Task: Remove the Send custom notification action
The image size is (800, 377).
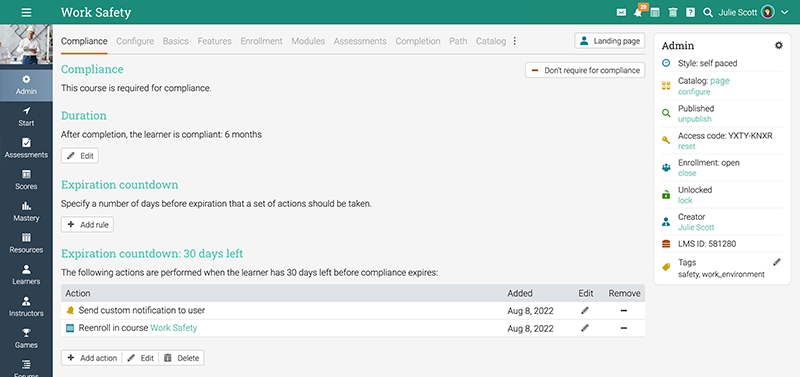Action: [x=623, y=311]
